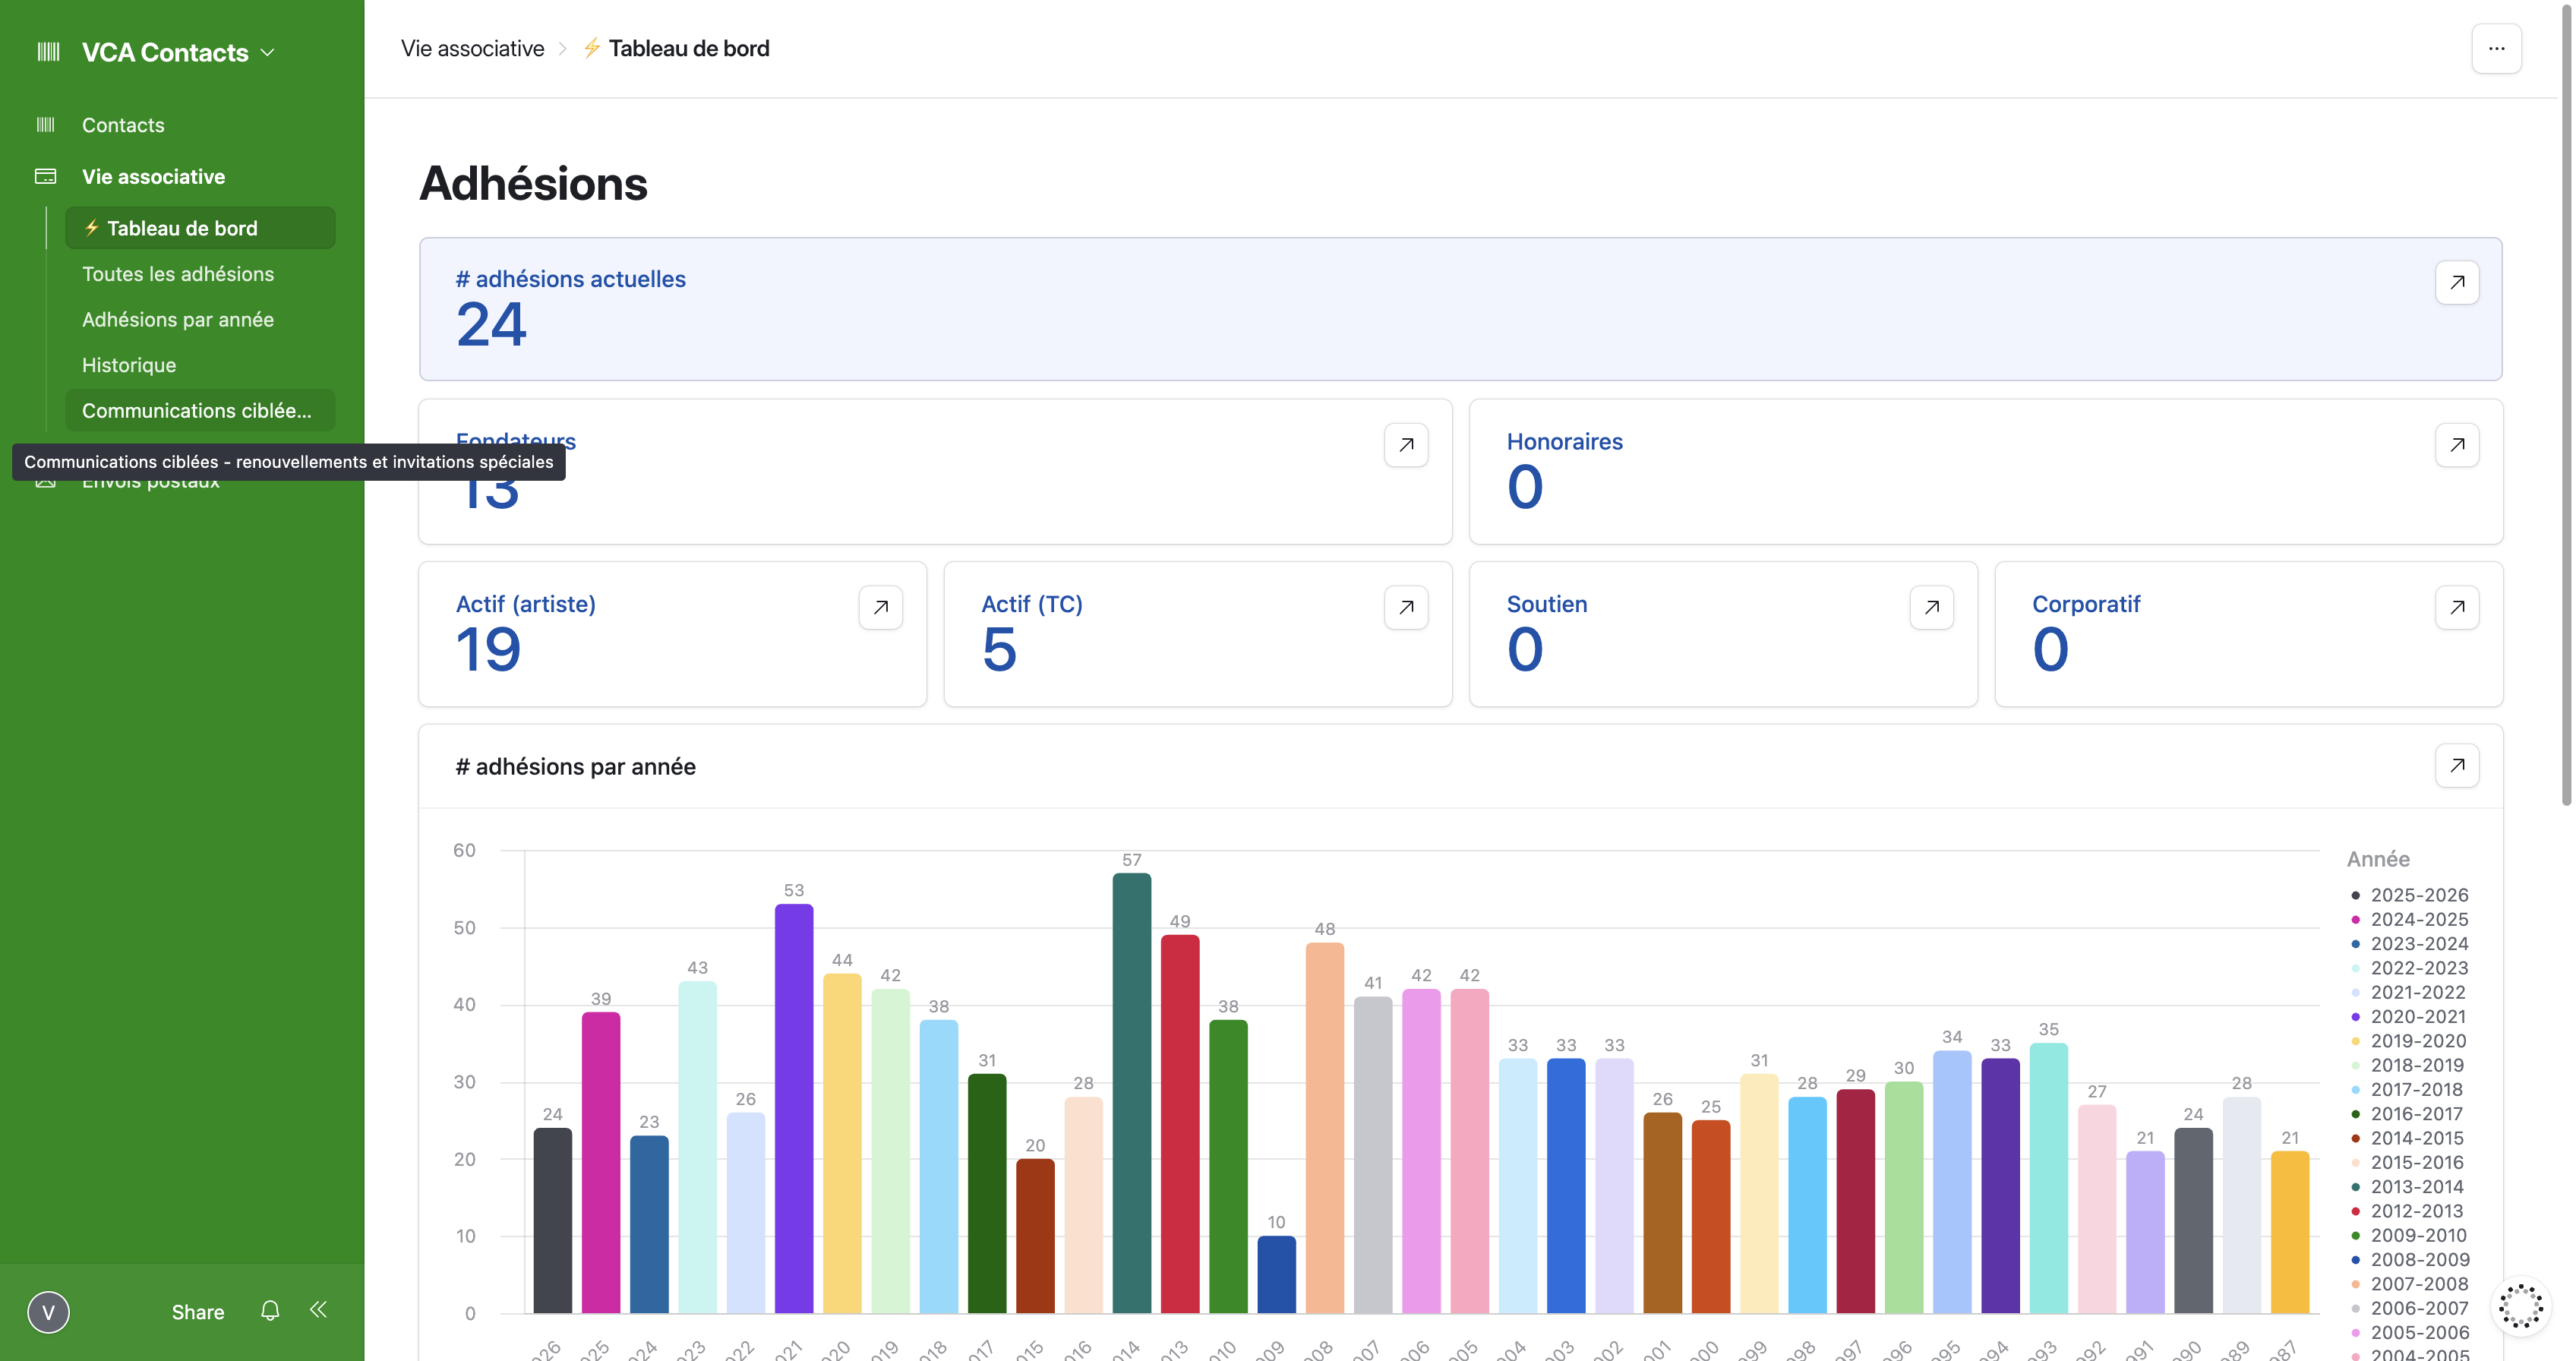This screenshot has width=2576, height=1361.
Task: Open the three-dot more options menu
Action: [2496, 48]
